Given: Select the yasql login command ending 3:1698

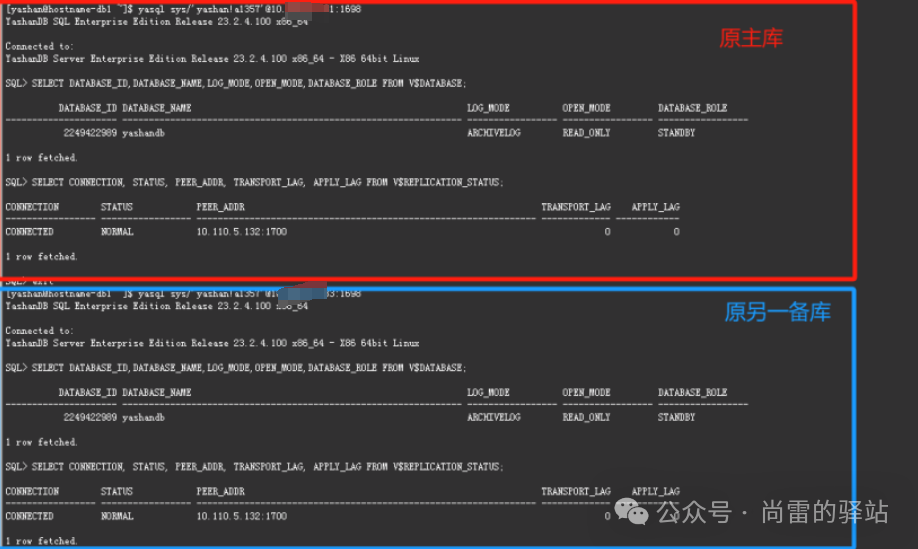Looking at the screenshot, I should tap(249, 294).
